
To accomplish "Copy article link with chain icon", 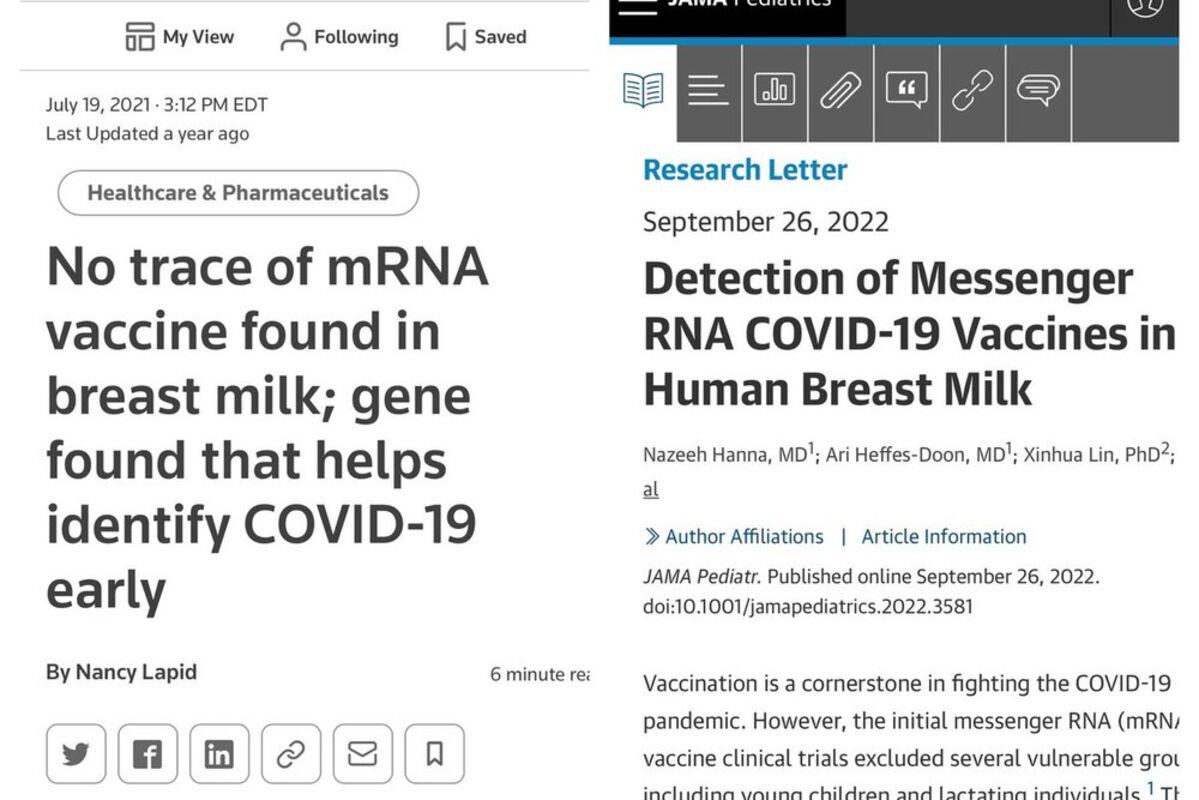I will (x=291, y=754).
